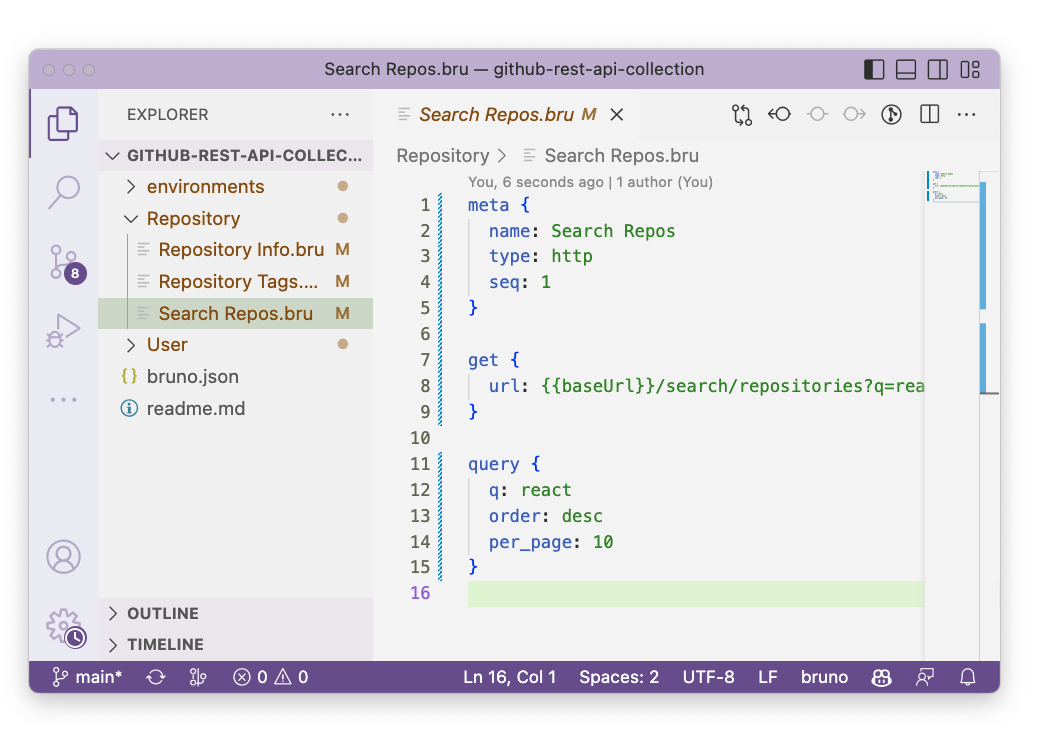
Task: Toggle the bottom panel visibility
Action: tap(906, 70)
